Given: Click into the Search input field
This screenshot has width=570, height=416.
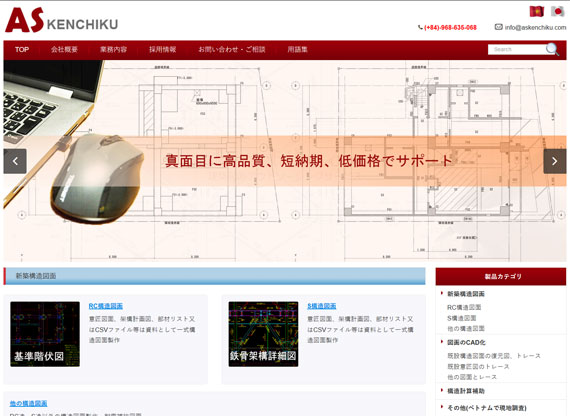Looking at the screenshot, I should [x=517, y=49].
